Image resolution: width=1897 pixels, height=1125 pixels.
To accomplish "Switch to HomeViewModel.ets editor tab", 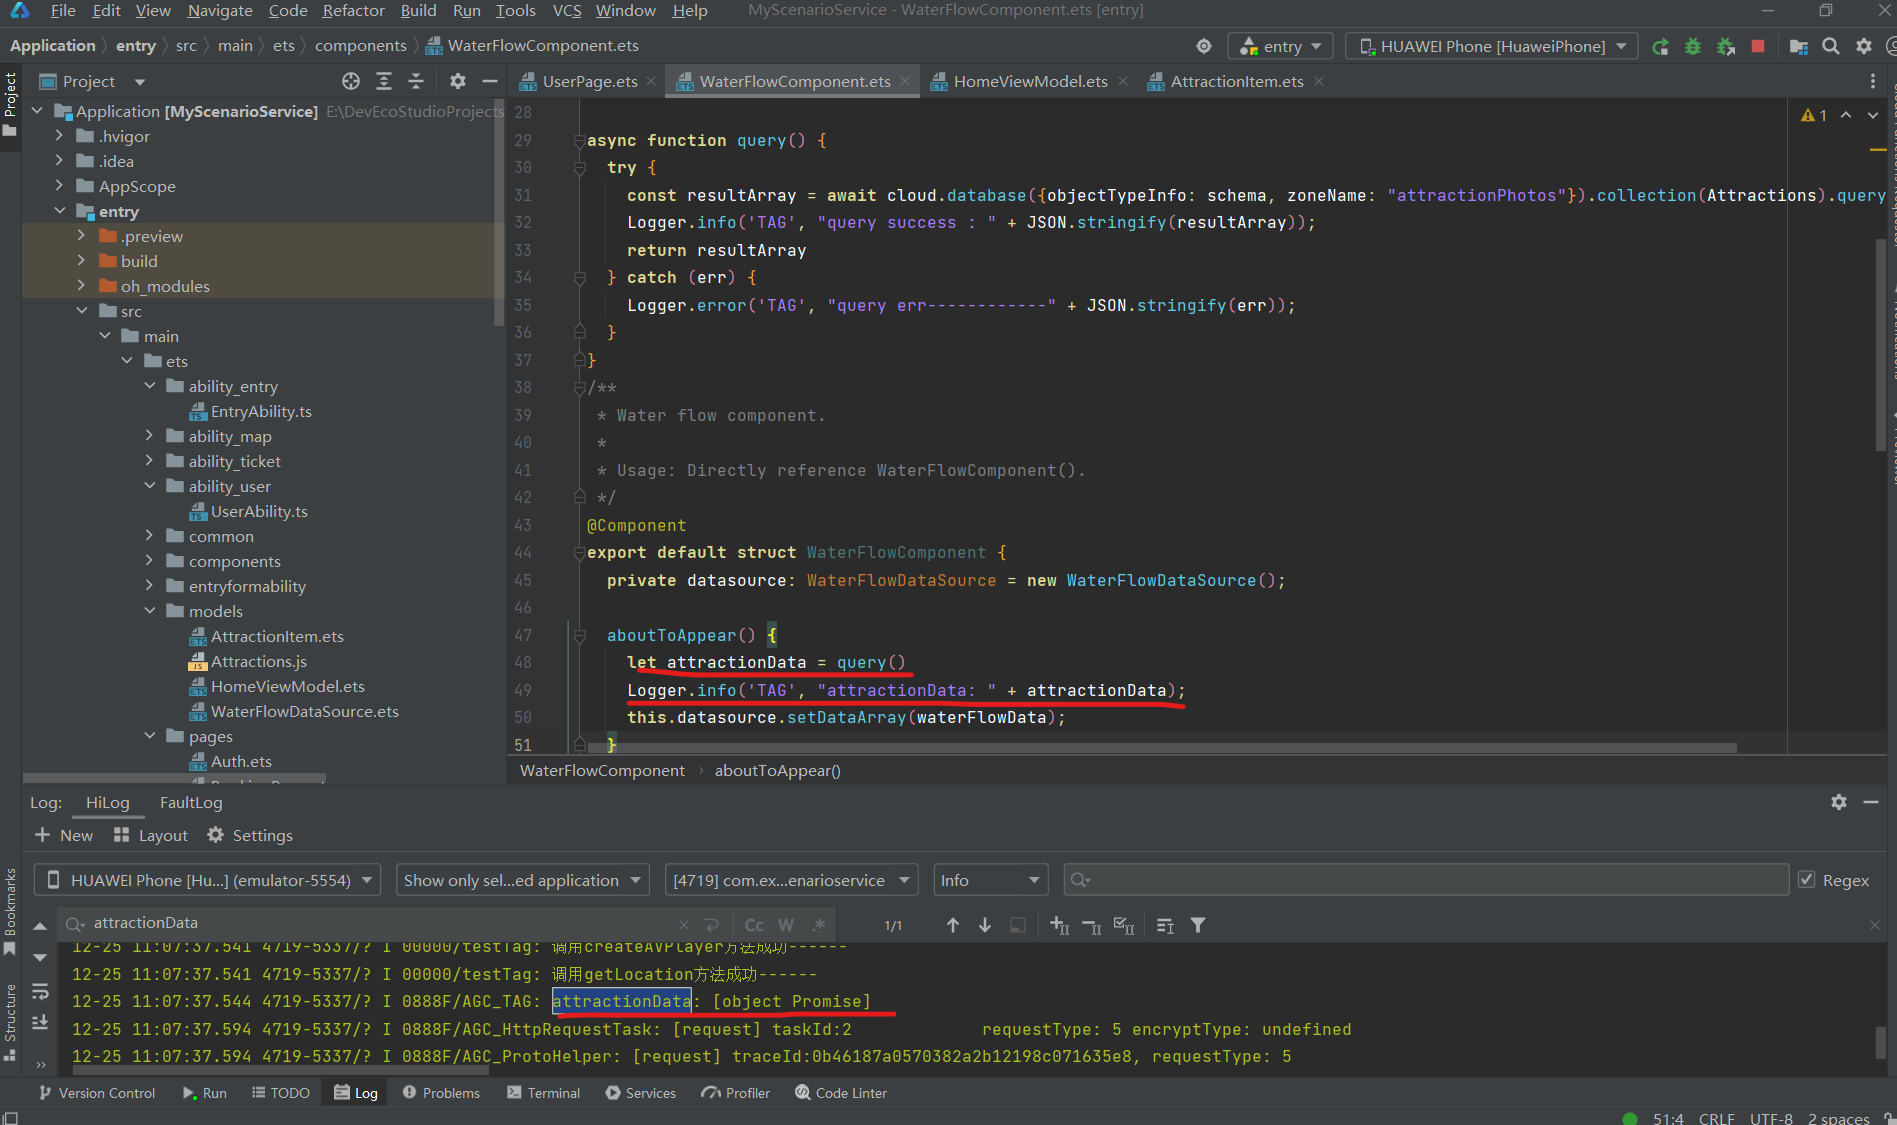I will pyautogui.click(x=1030, y=81).
